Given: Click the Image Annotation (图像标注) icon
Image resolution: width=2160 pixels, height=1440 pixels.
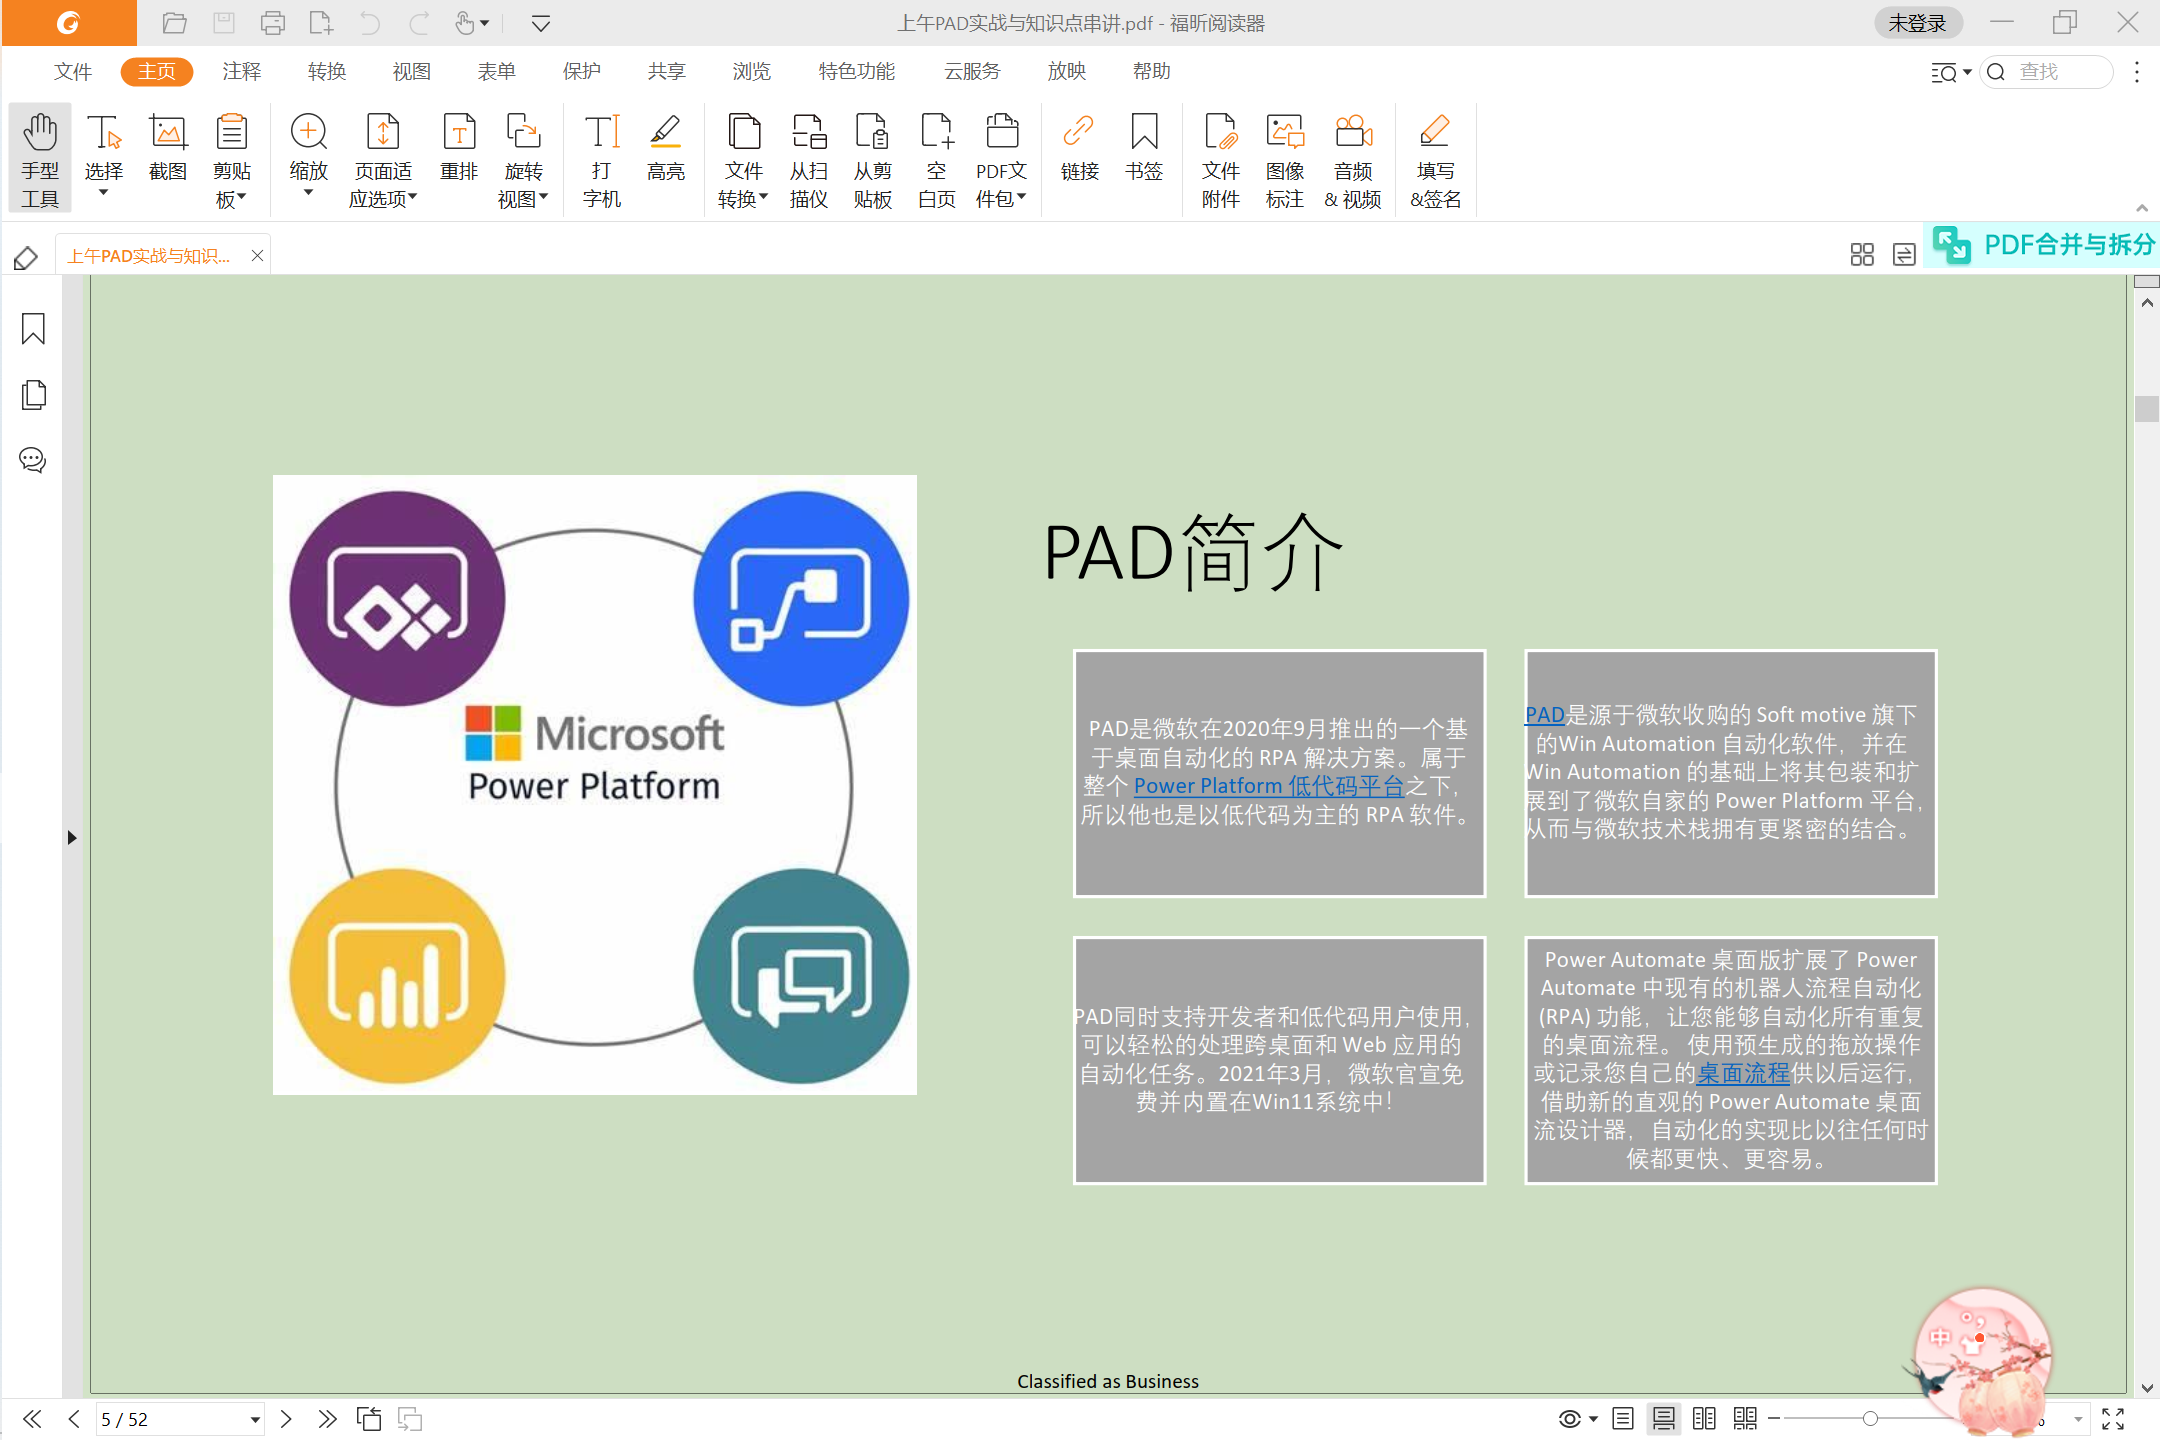Looking at the screenshot, I should [1285, 132].
